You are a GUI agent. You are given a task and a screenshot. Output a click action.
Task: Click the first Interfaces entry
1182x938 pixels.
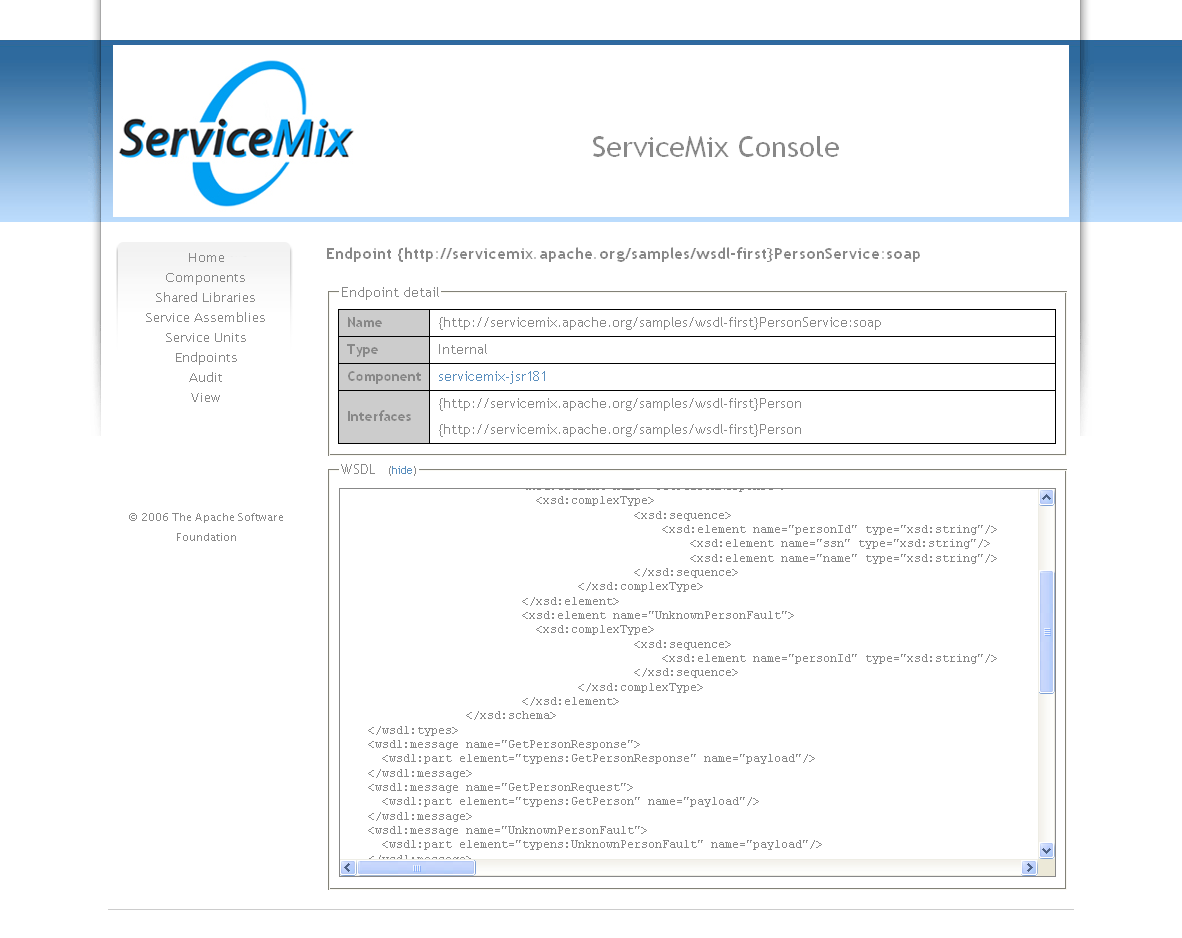pyautogui.click(x=620, y=404)
